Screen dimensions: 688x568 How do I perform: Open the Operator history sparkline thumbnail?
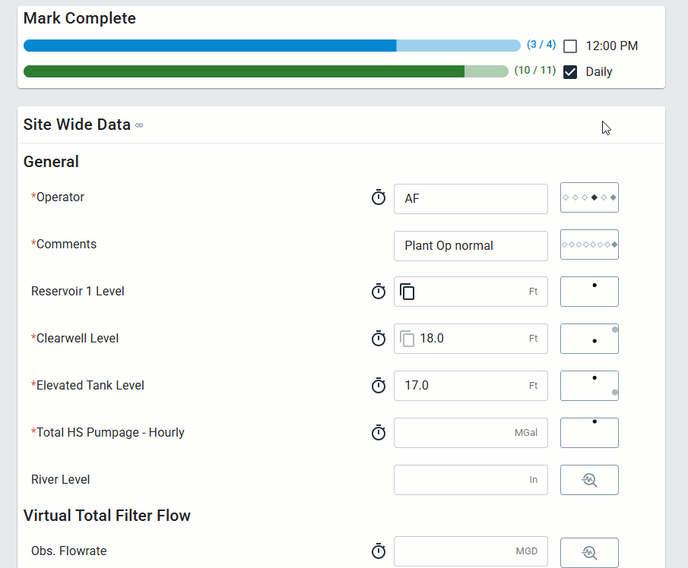click(x=589, y=198)
